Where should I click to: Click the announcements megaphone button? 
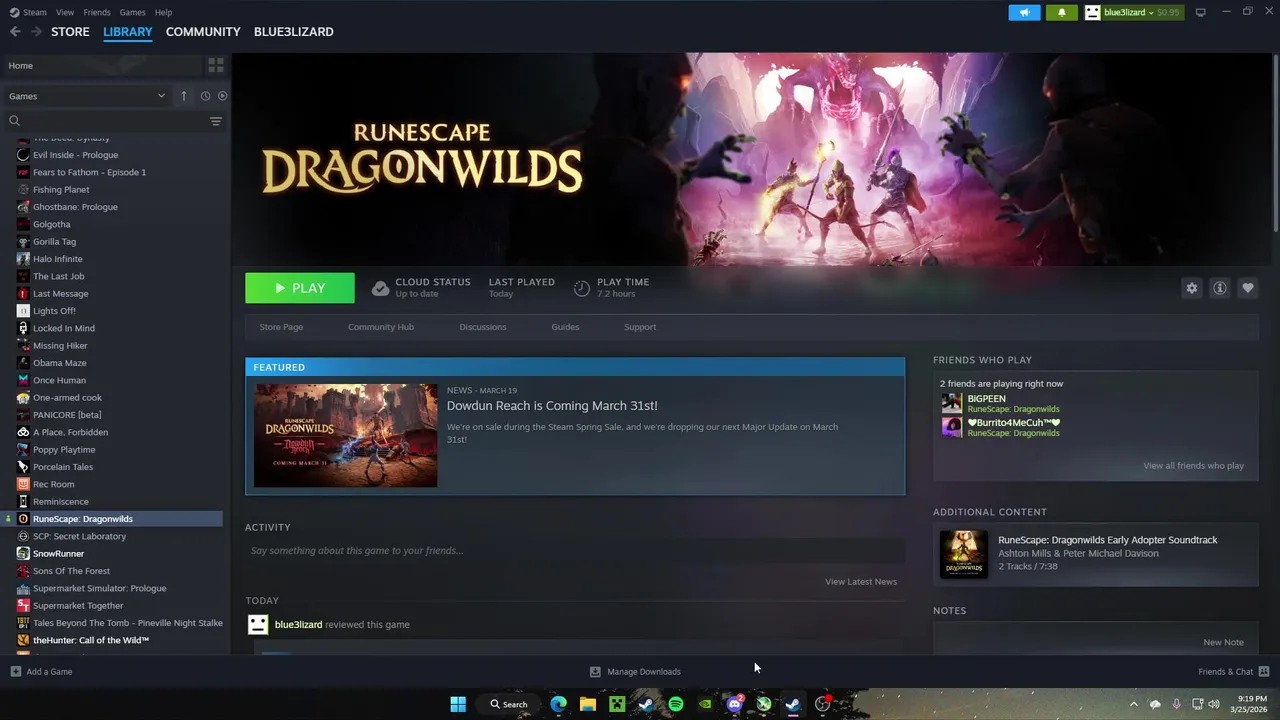1024,12
